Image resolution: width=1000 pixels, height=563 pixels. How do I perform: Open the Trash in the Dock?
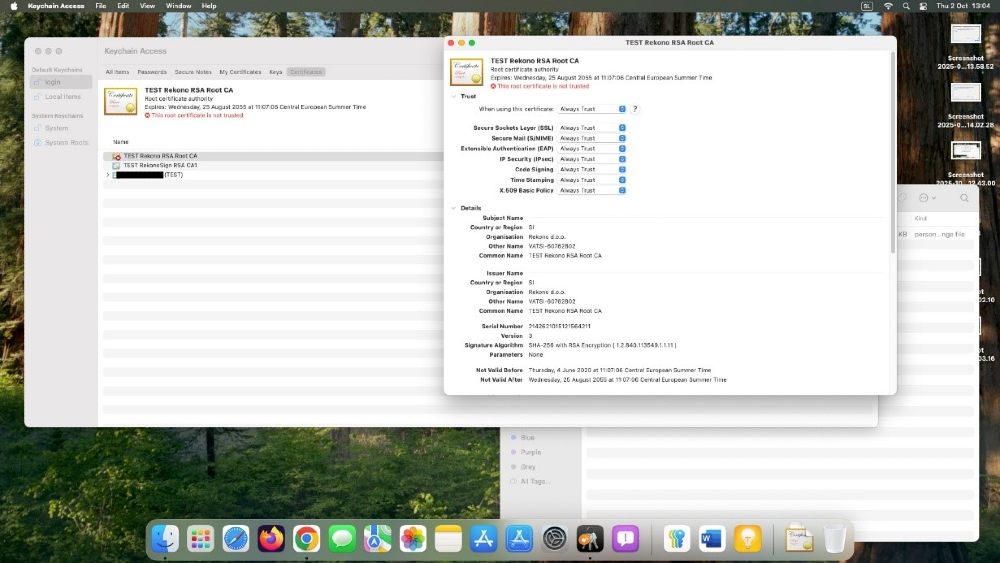tap(834, 539)
